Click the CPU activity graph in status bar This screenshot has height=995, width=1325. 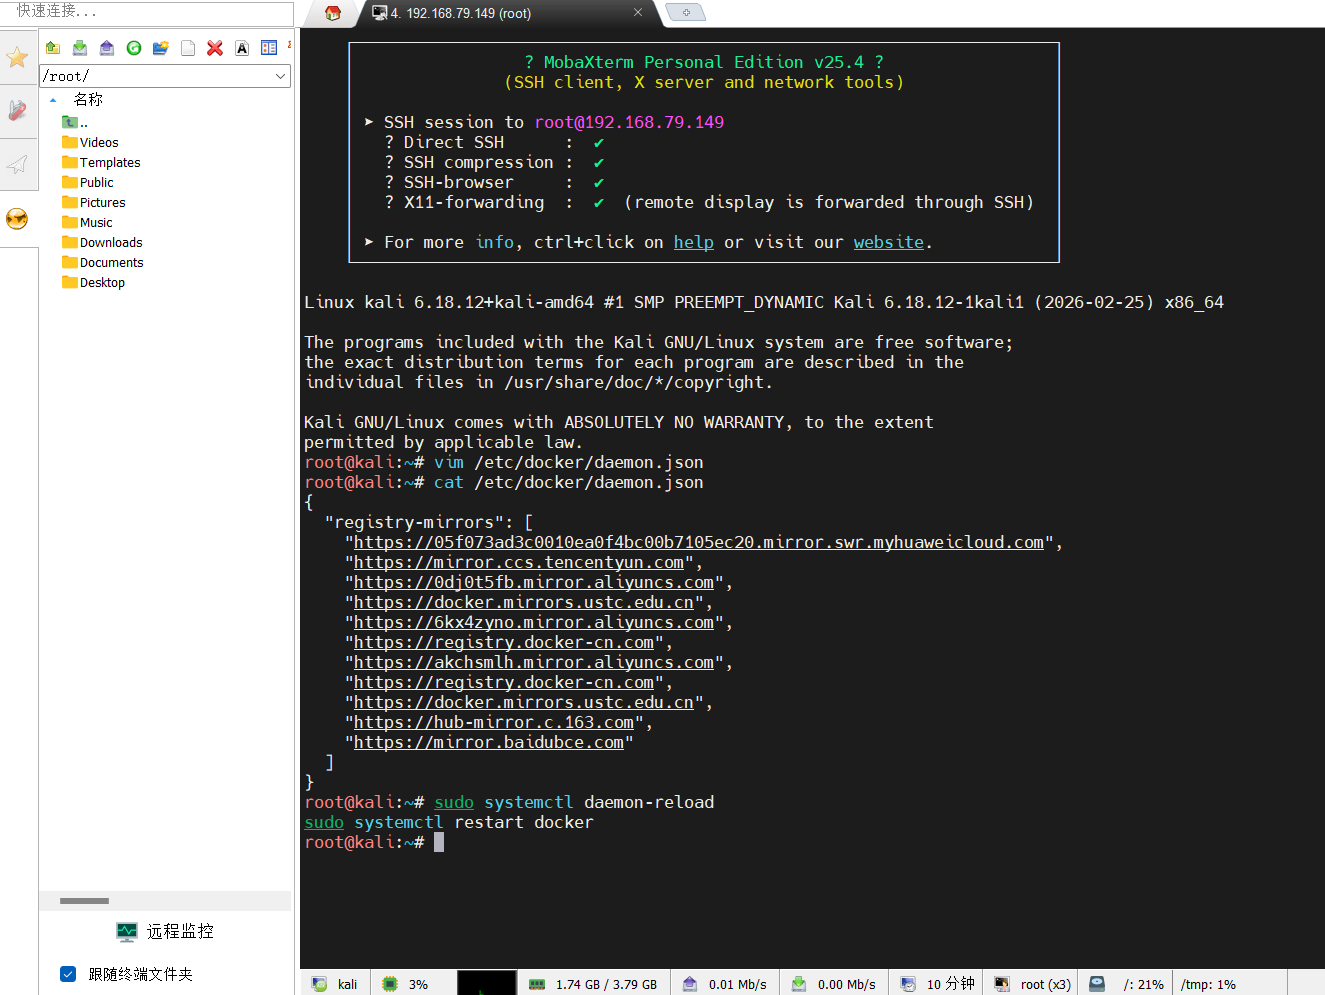click(487, 983)
